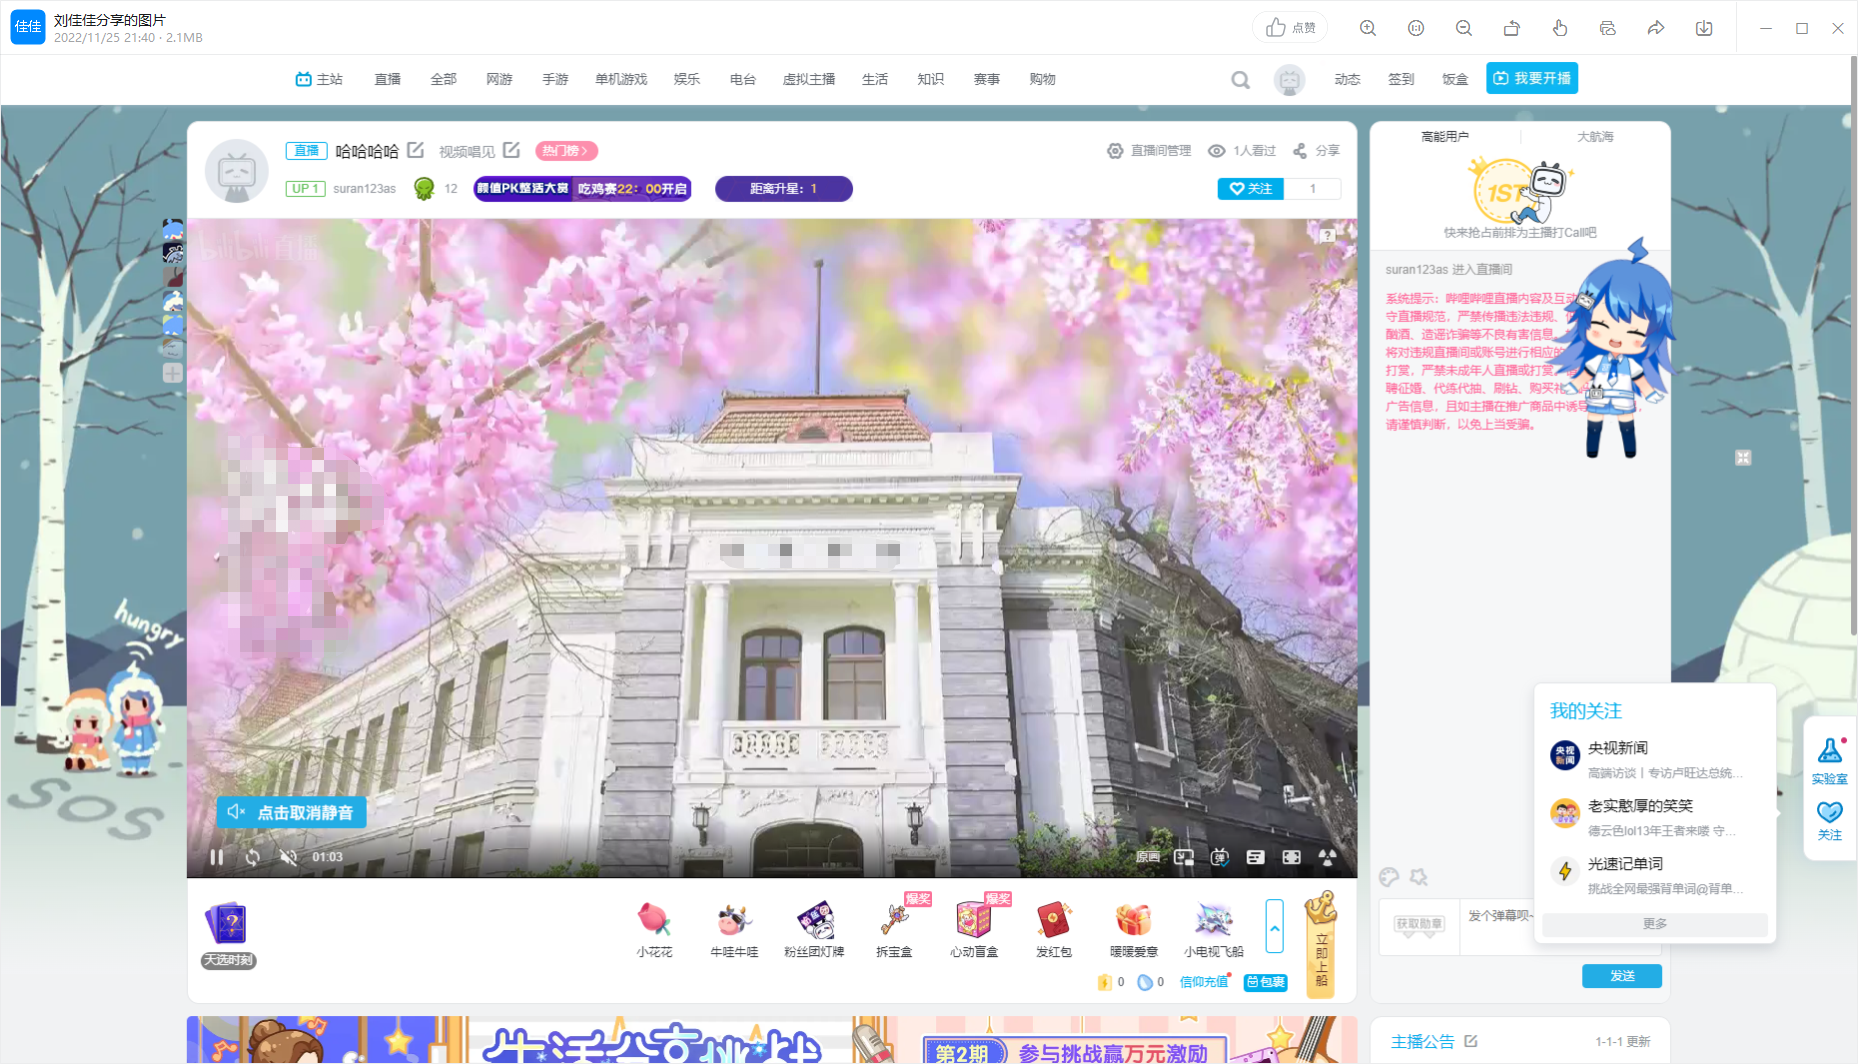Open the 赛事 category
The image size is (1858, 1064).
(987, 79)
